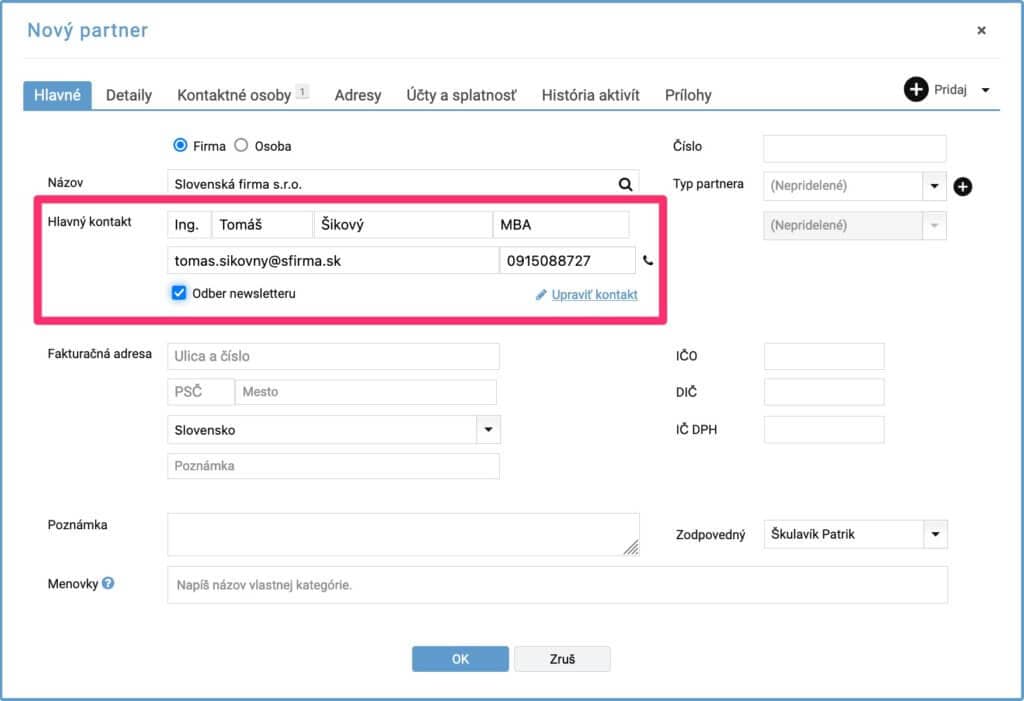Cancel with the Zruš button
Screen dimensions: 1024x701
[x=562, y=659]
